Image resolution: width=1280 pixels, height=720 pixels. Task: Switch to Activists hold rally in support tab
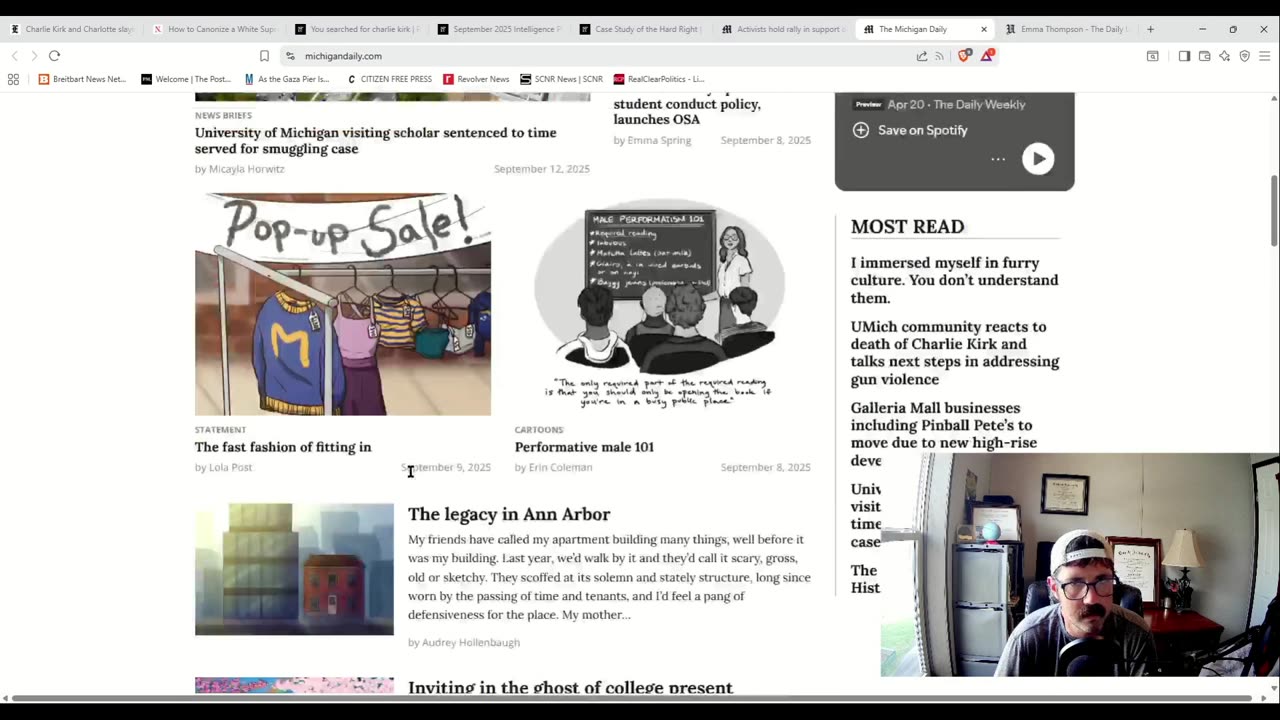pyautogui.click(x=784, y=29)
